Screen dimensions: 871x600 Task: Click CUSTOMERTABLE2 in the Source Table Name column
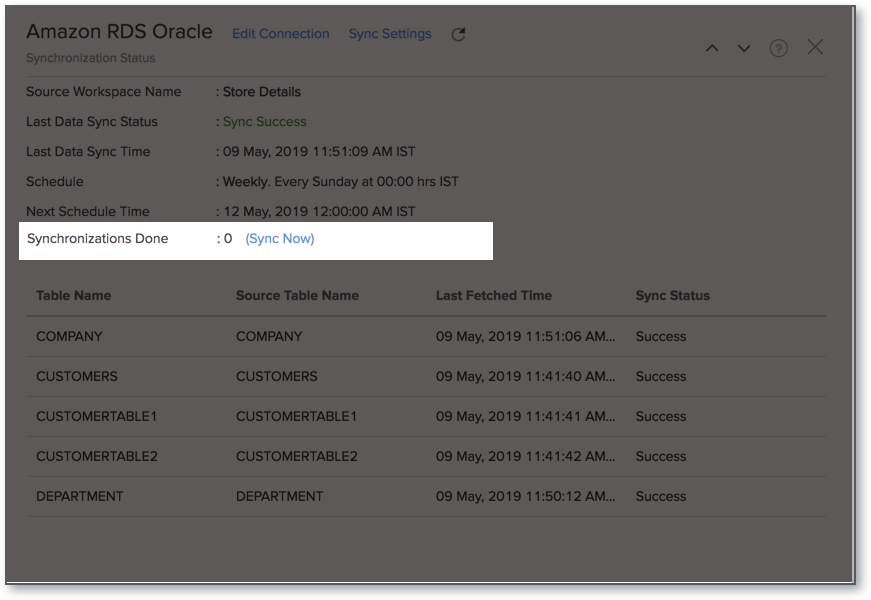coord(297,457)
